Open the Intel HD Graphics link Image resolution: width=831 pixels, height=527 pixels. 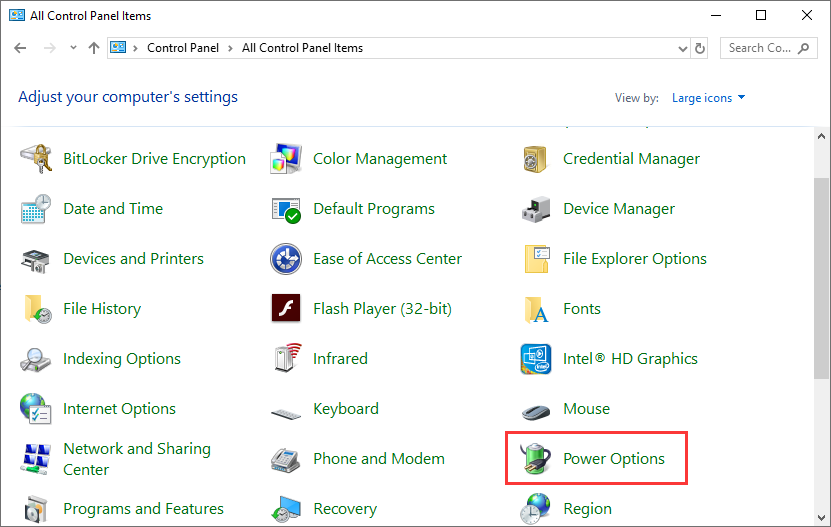(x=630, y=359)
